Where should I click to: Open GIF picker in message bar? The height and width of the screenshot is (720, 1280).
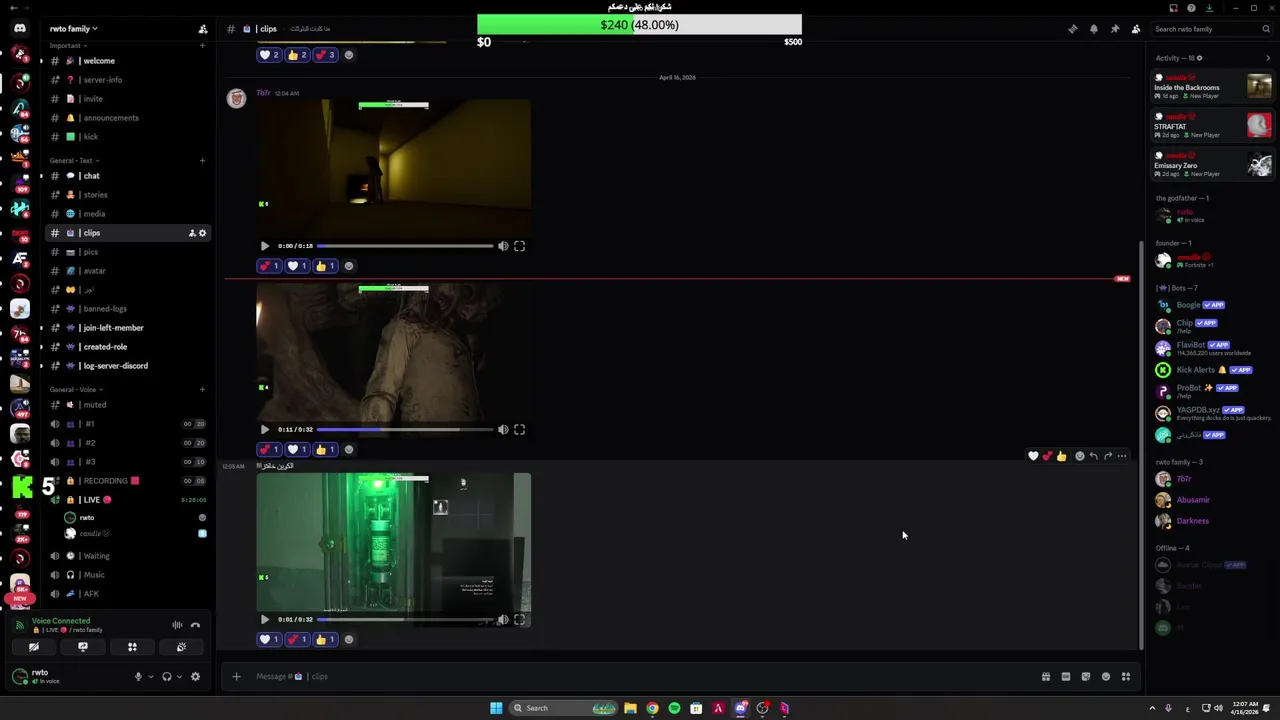(1066, 677)
